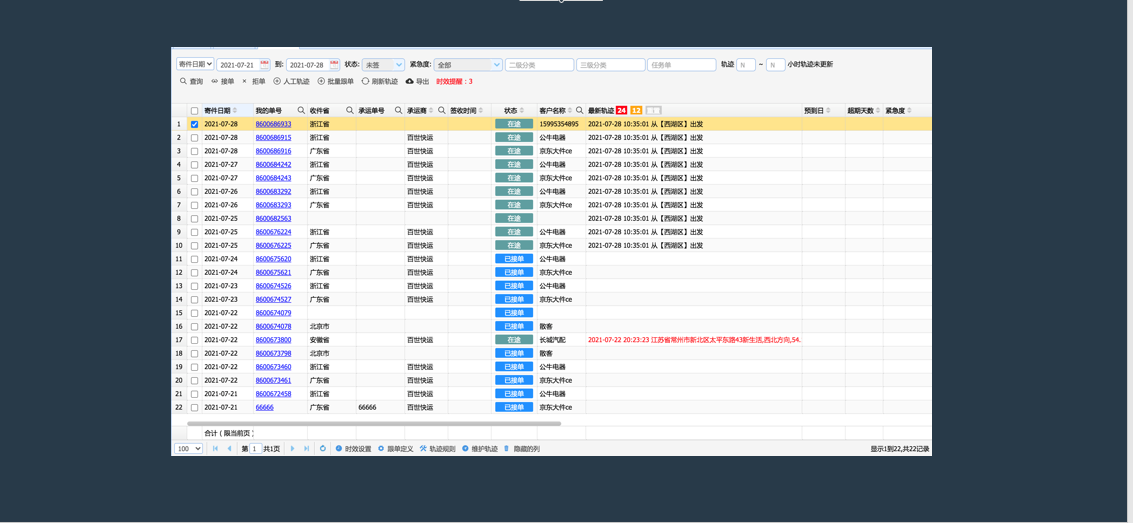Click the 批量跟单 button
This screenshot has height=523, width=1133.
tap(336, 82)
